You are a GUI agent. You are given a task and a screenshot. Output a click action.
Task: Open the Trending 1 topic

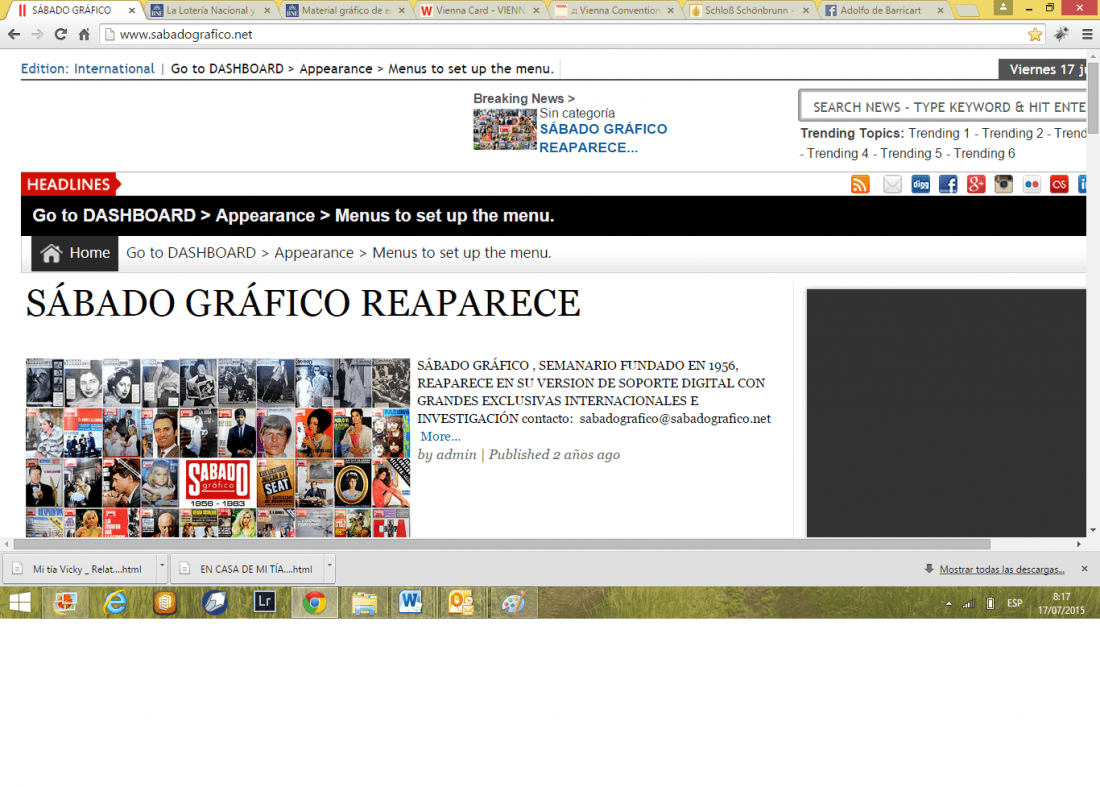(x=939, y=133)
